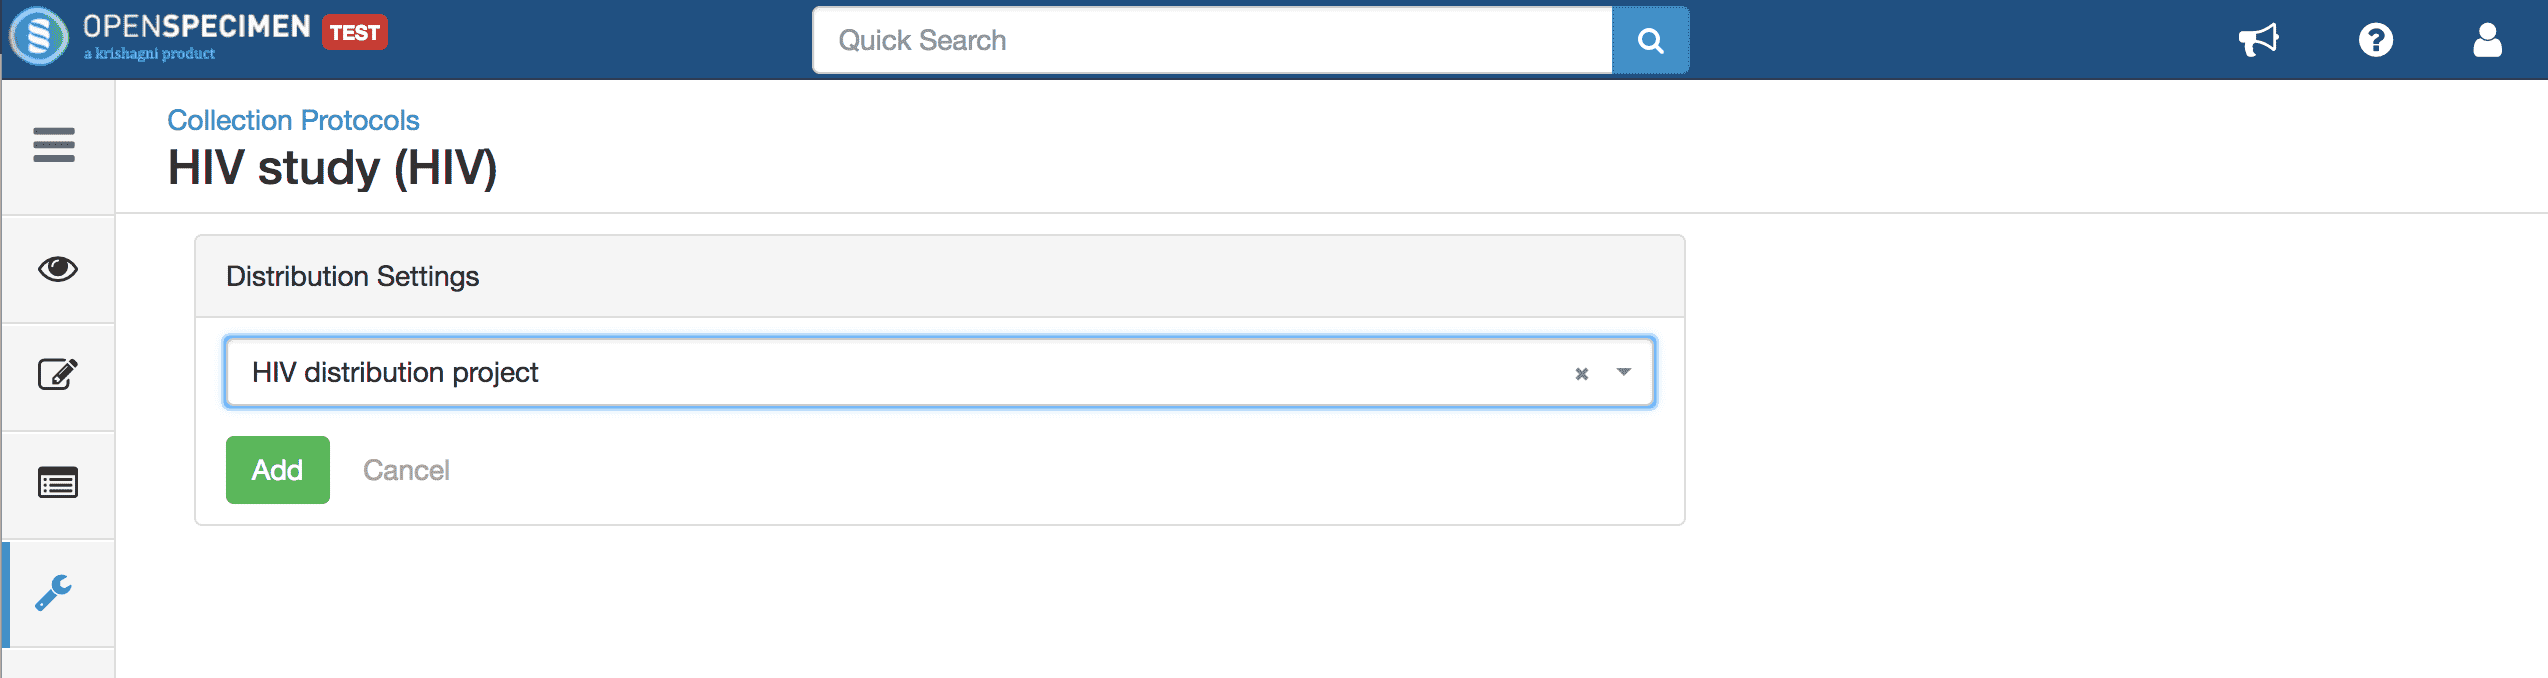This screenshot has width=2548, height=678.
Task: Open the user profile icon
Action: 2487,40
